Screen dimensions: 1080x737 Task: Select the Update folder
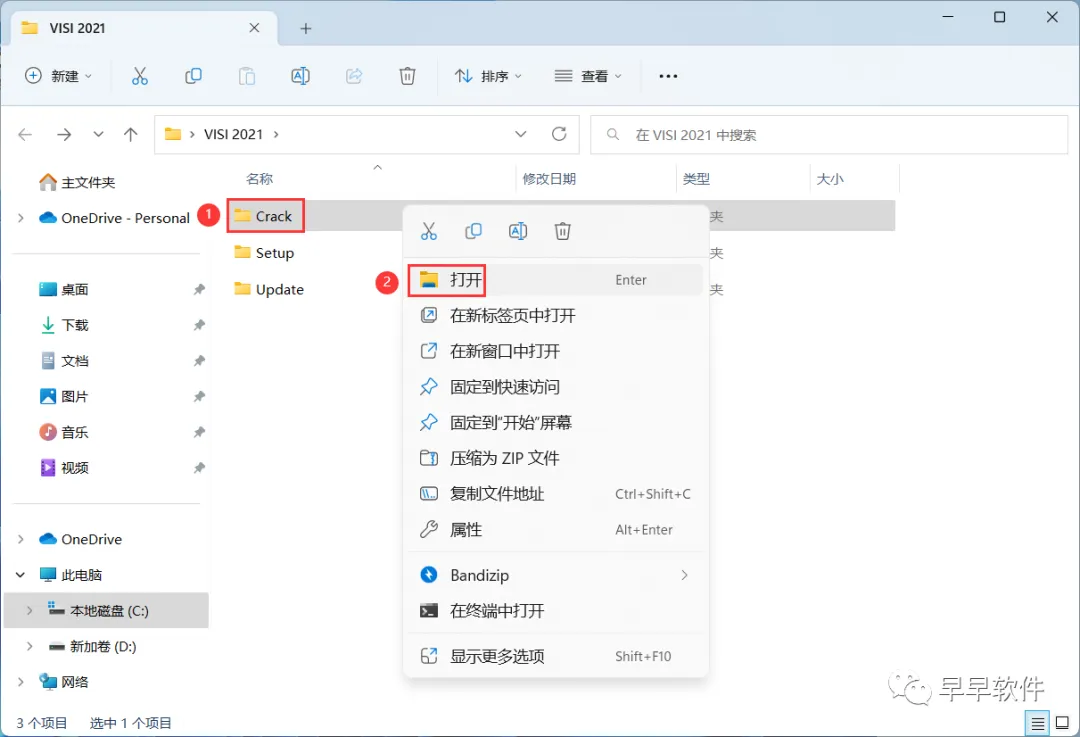pos(269,289)
